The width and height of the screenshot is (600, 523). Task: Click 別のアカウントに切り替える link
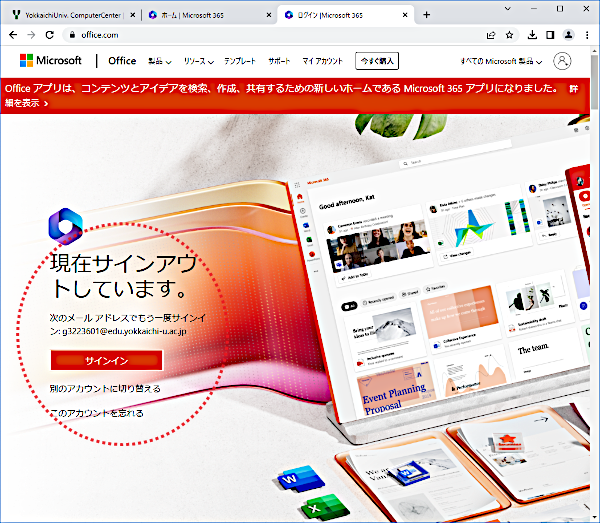pyautogui.click(x=105, y=389)
